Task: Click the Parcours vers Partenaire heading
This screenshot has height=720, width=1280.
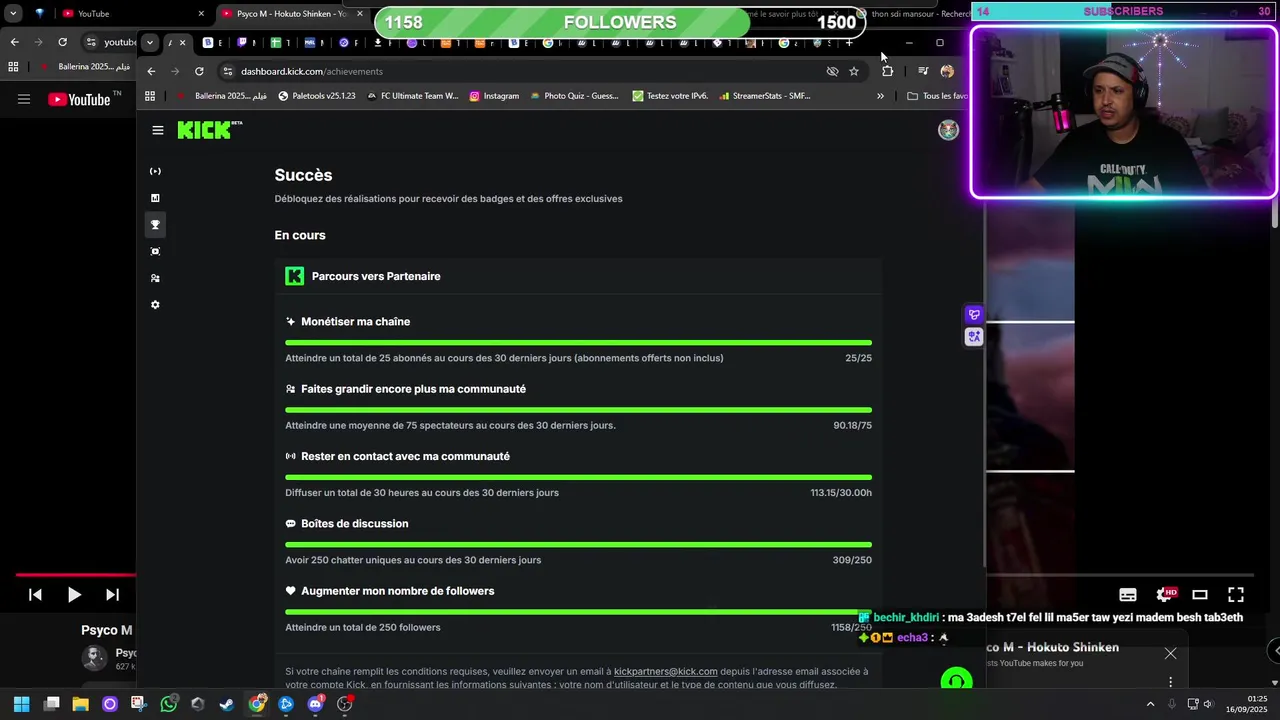Action: tap(376, 276)
